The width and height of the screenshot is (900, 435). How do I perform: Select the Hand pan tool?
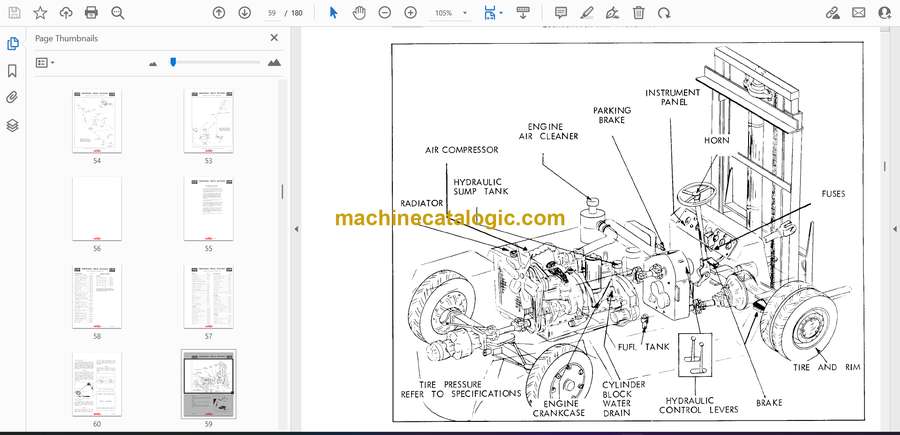tap(359, 13)
